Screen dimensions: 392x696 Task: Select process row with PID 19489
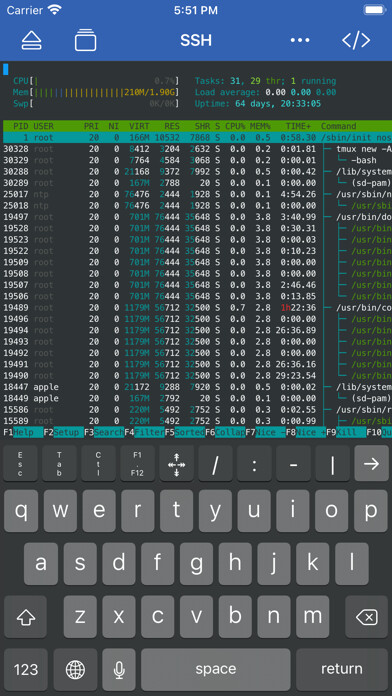pos(198,307)
